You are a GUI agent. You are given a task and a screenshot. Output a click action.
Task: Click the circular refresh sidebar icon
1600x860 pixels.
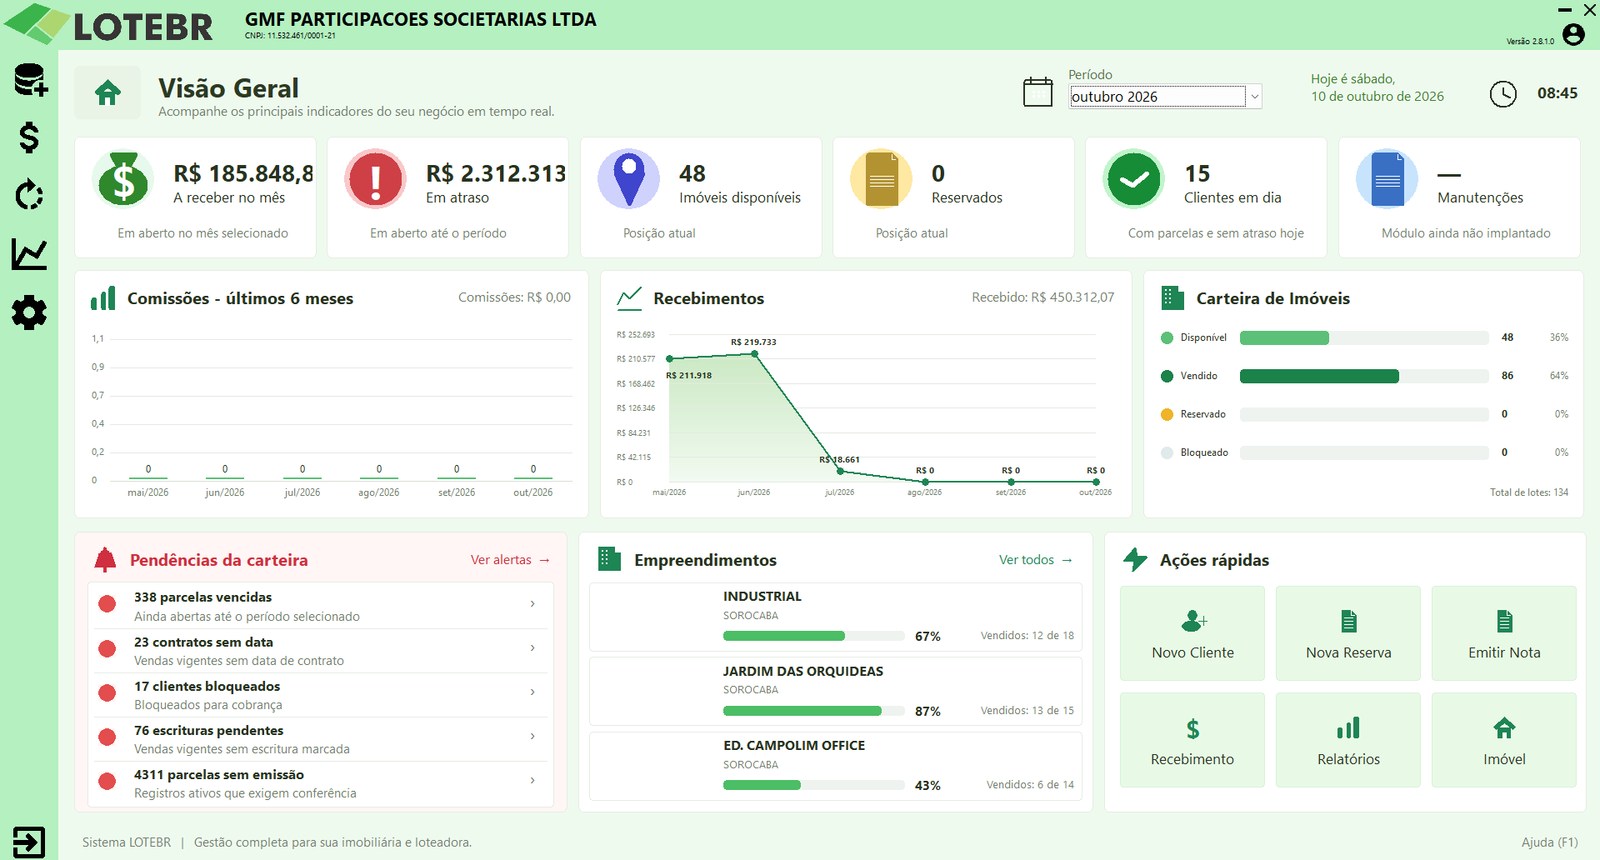(x=29, y=195)
